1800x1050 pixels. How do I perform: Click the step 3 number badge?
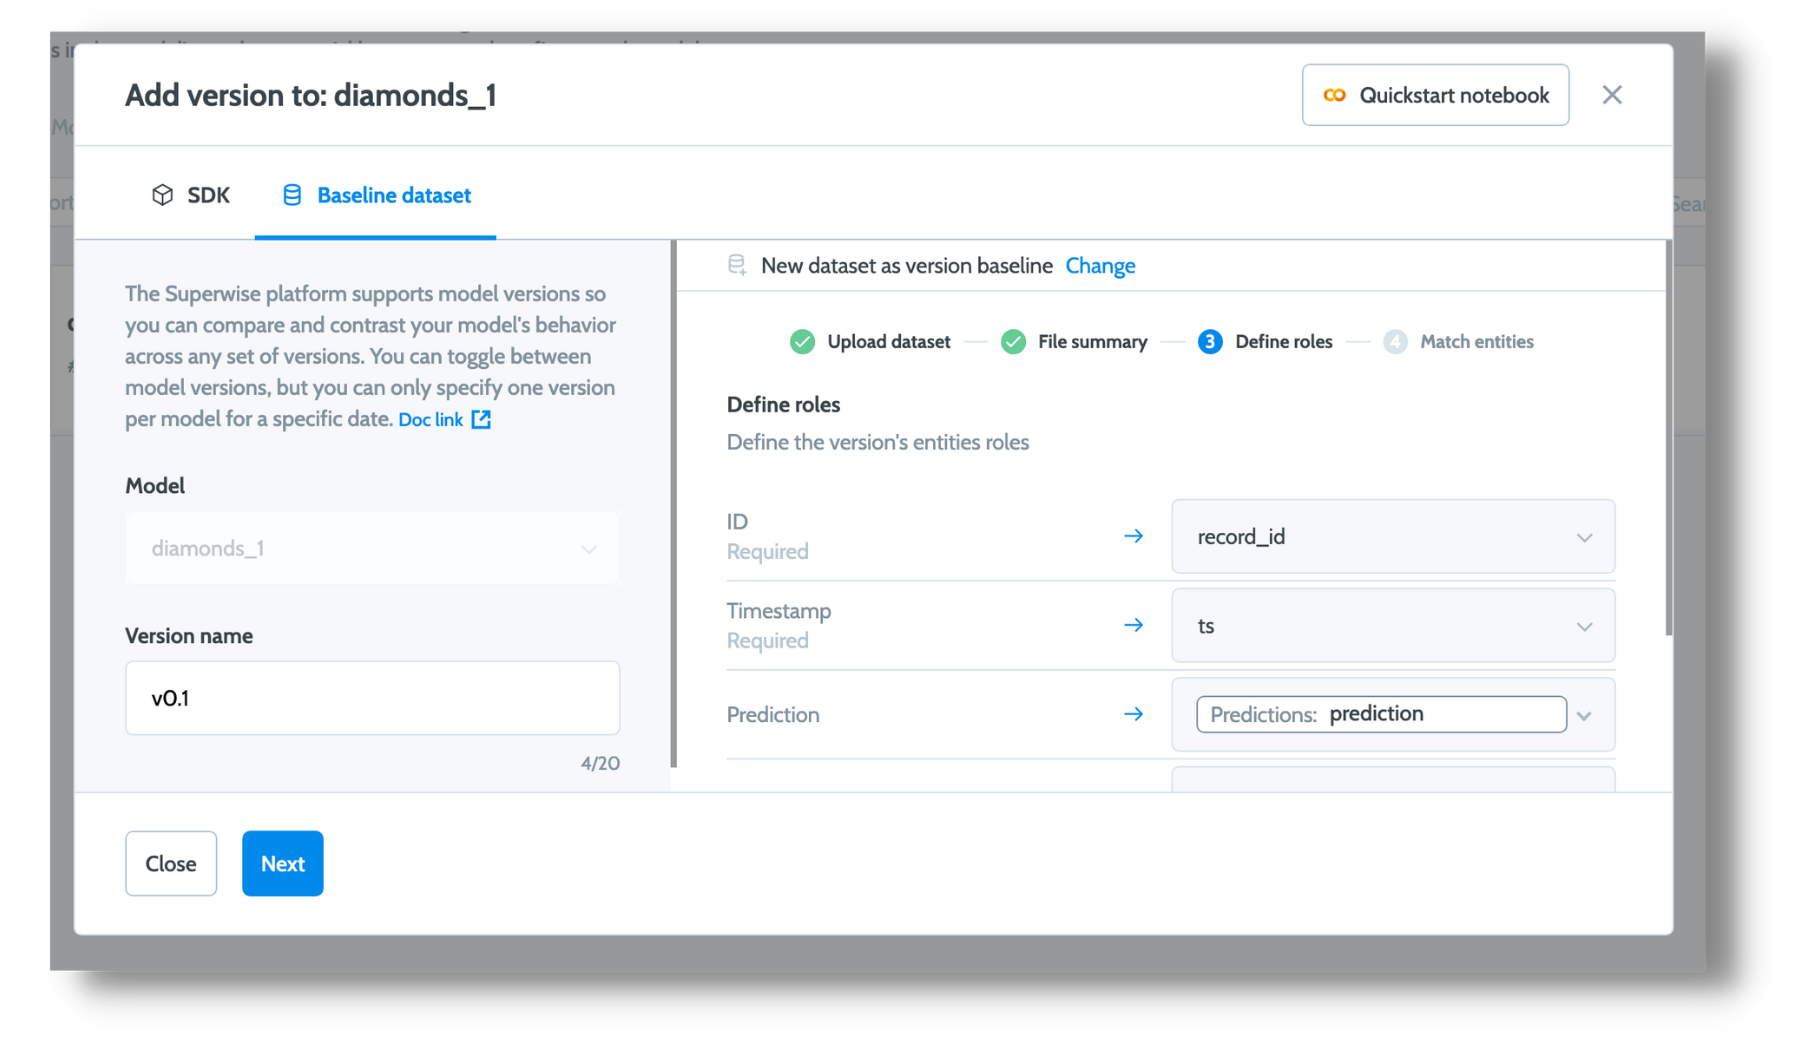click(x=1210, y=342)
